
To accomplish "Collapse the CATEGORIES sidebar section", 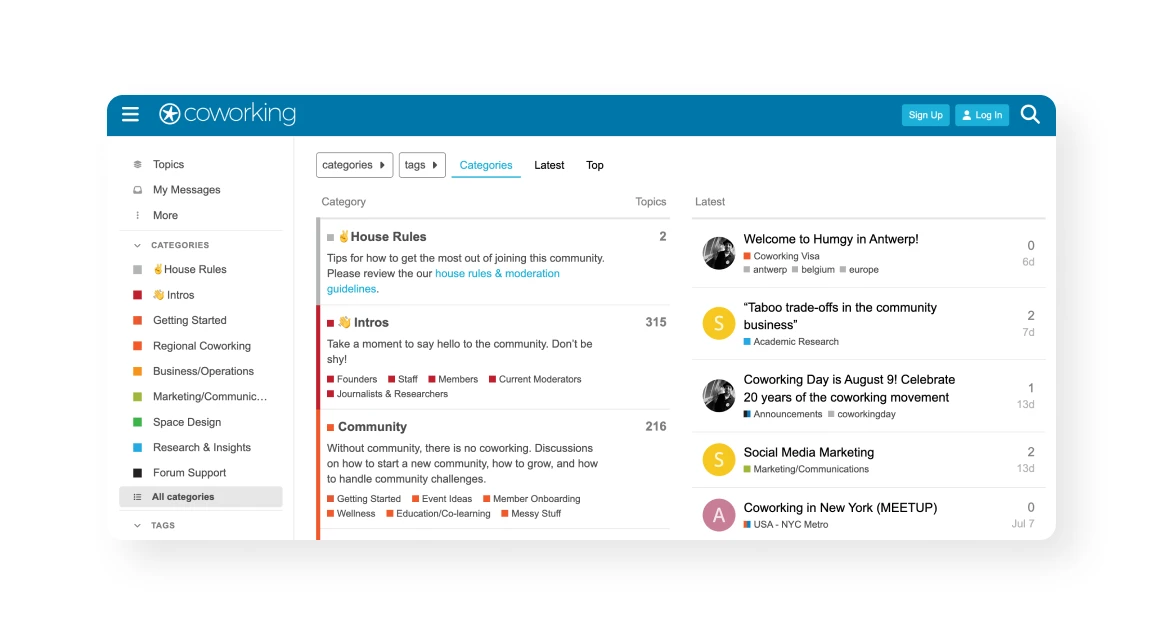I will point(138,245).
